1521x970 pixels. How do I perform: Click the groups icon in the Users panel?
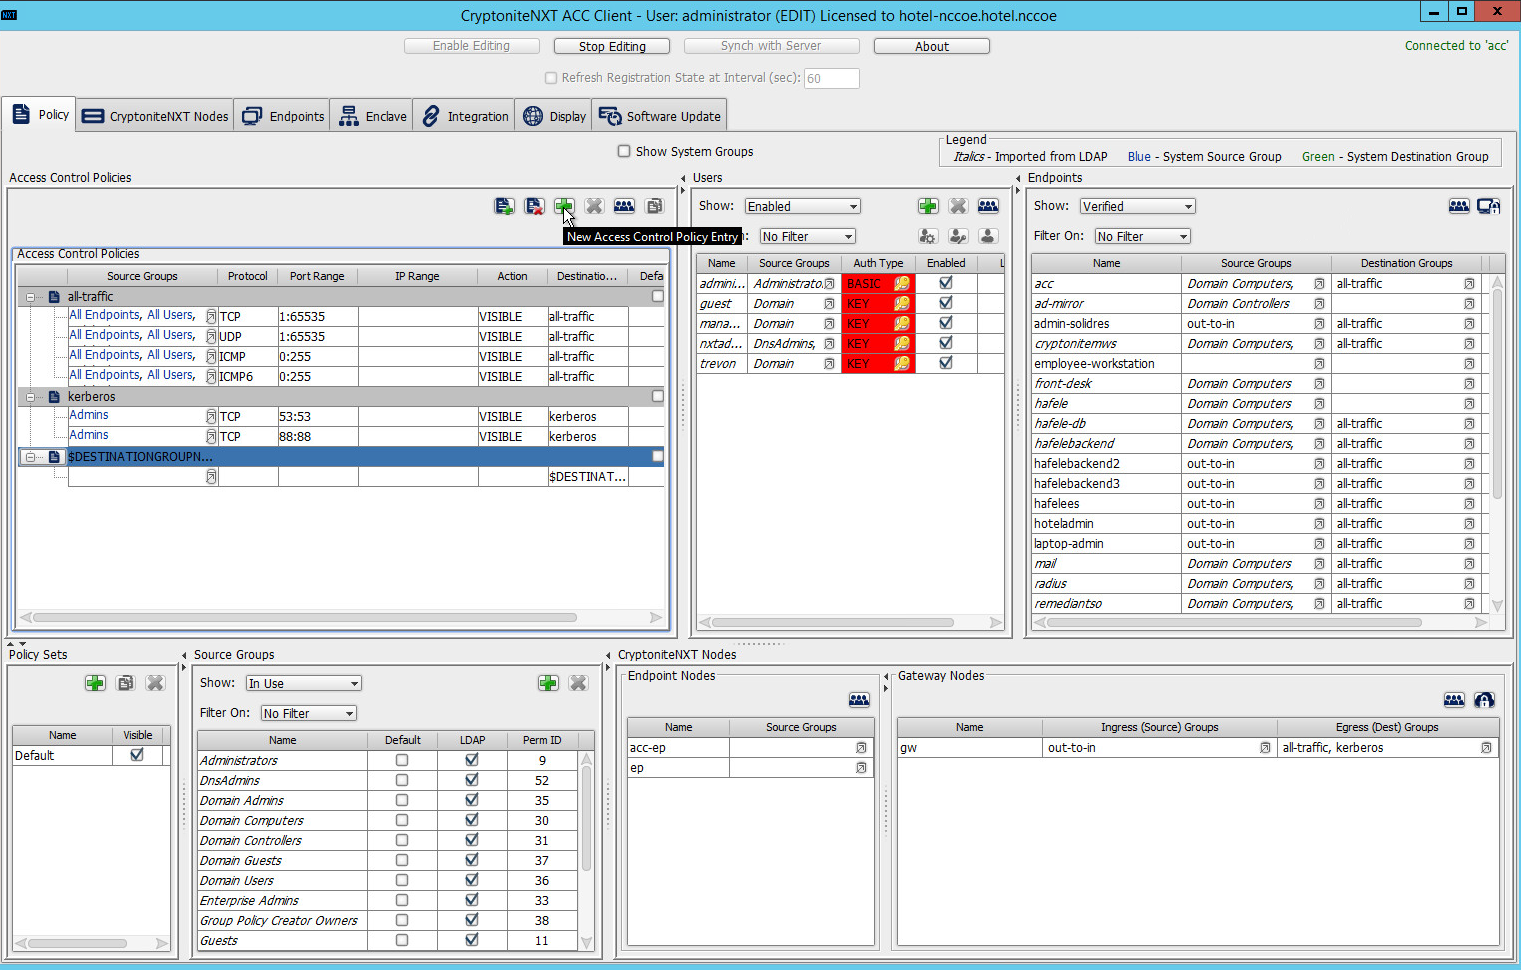point(988,206)
